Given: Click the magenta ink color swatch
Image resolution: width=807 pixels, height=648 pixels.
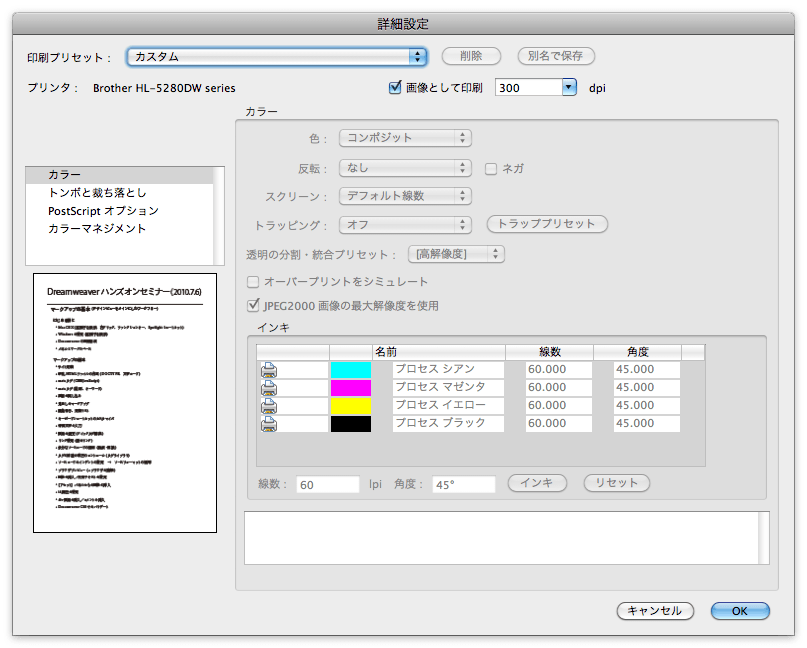Looking at the screenshot, I should click(x=350, y=388).
